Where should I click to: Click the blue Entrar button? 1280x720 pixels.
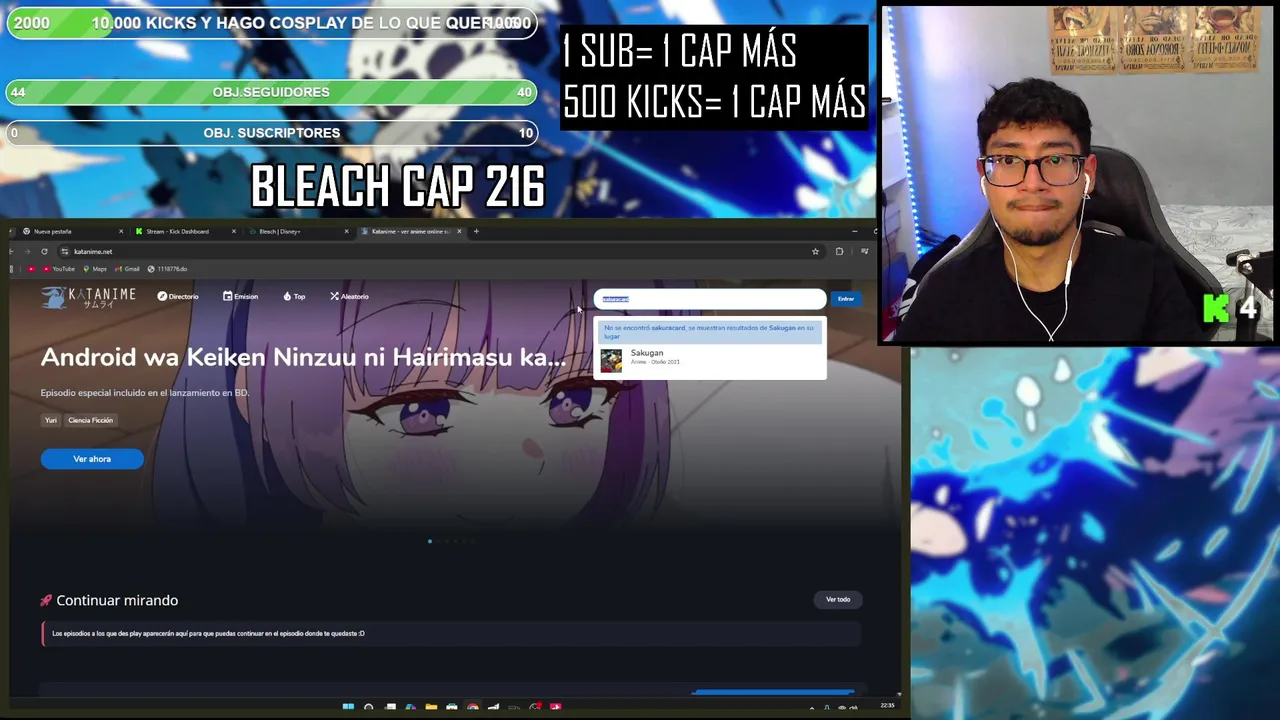click(846, 299)
